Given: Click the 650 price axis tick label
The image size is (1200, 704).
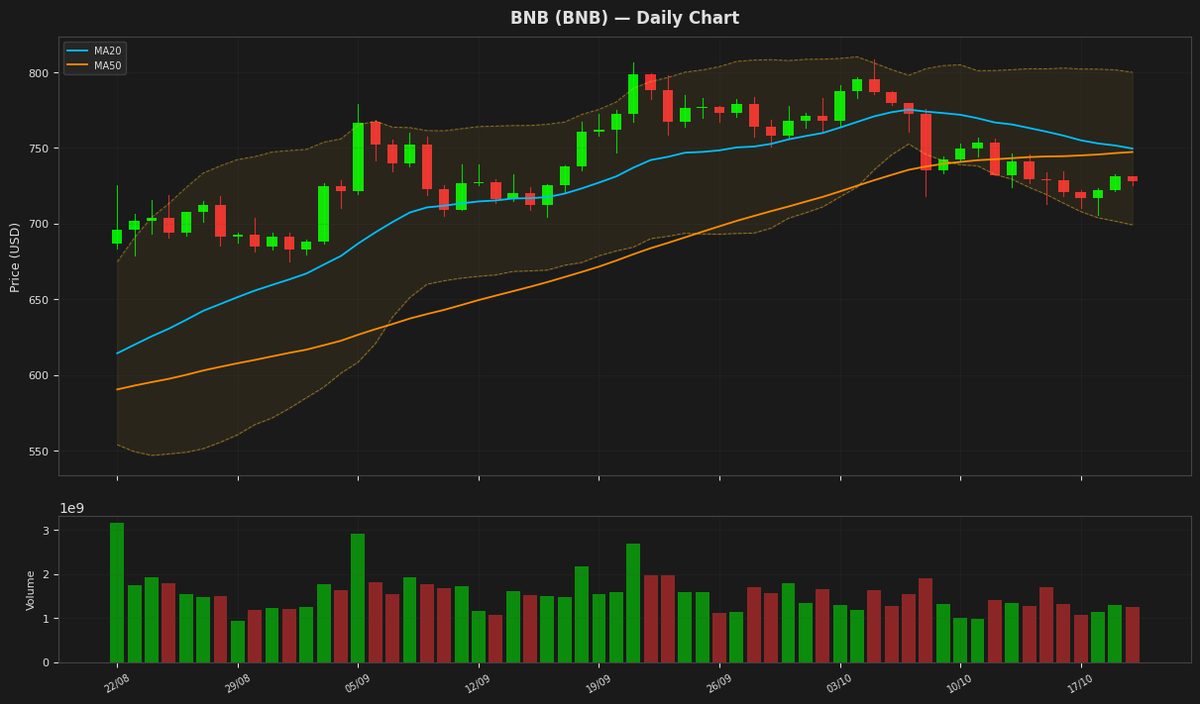Looking at the screenshot, I should pyautogui.click(x=38, y=300).
